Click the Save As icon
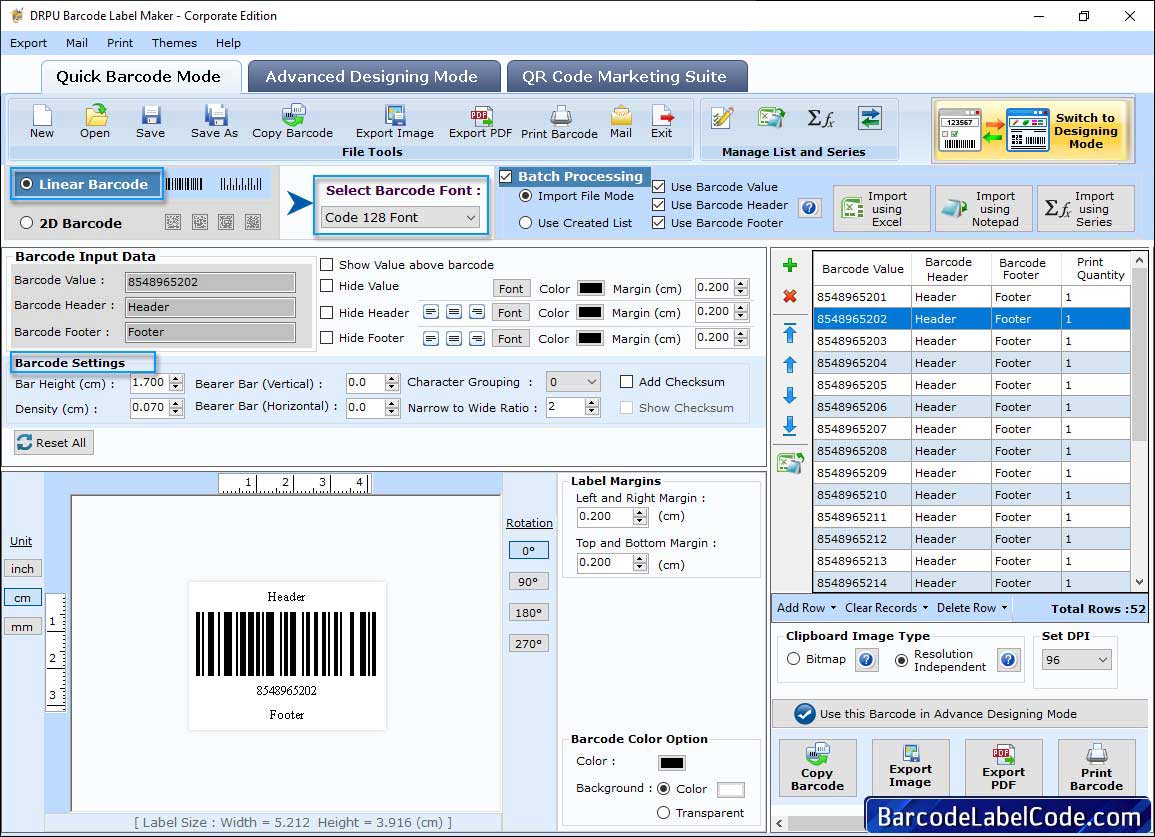This screenshot has height=837, width=1155. coord(214,122)
